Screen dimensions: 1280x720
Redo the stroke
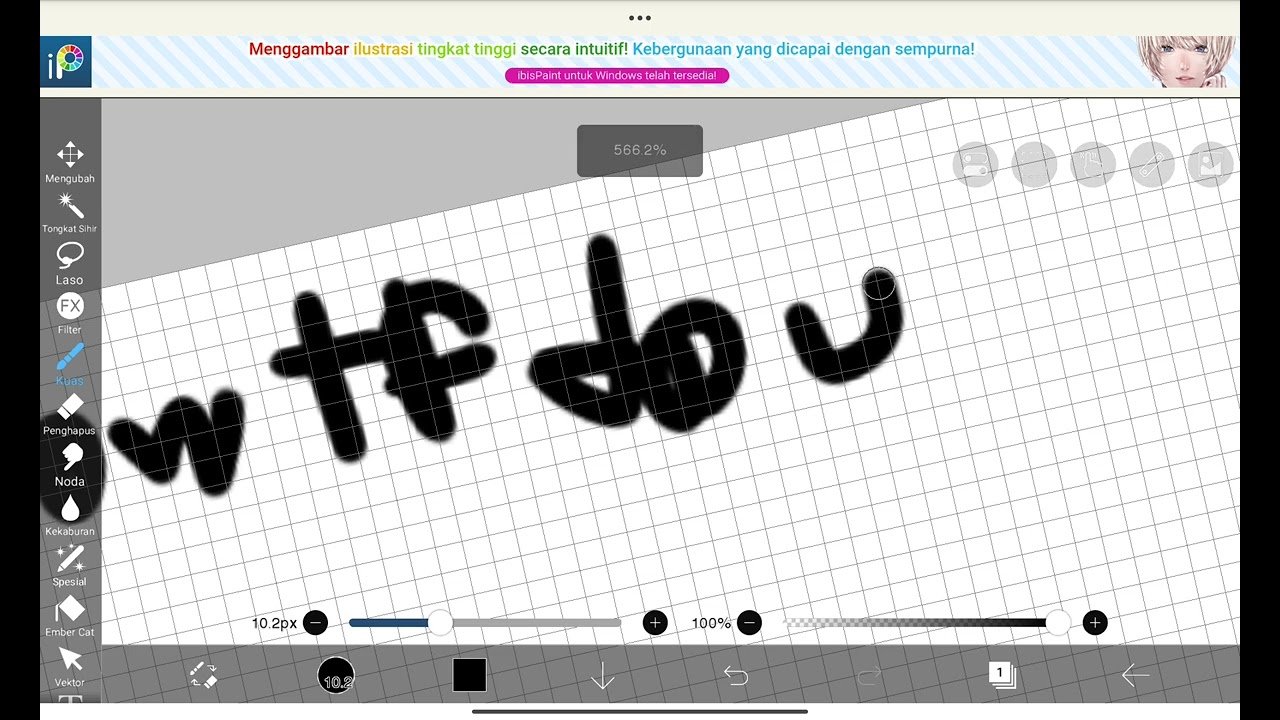(x=869, y=676)
